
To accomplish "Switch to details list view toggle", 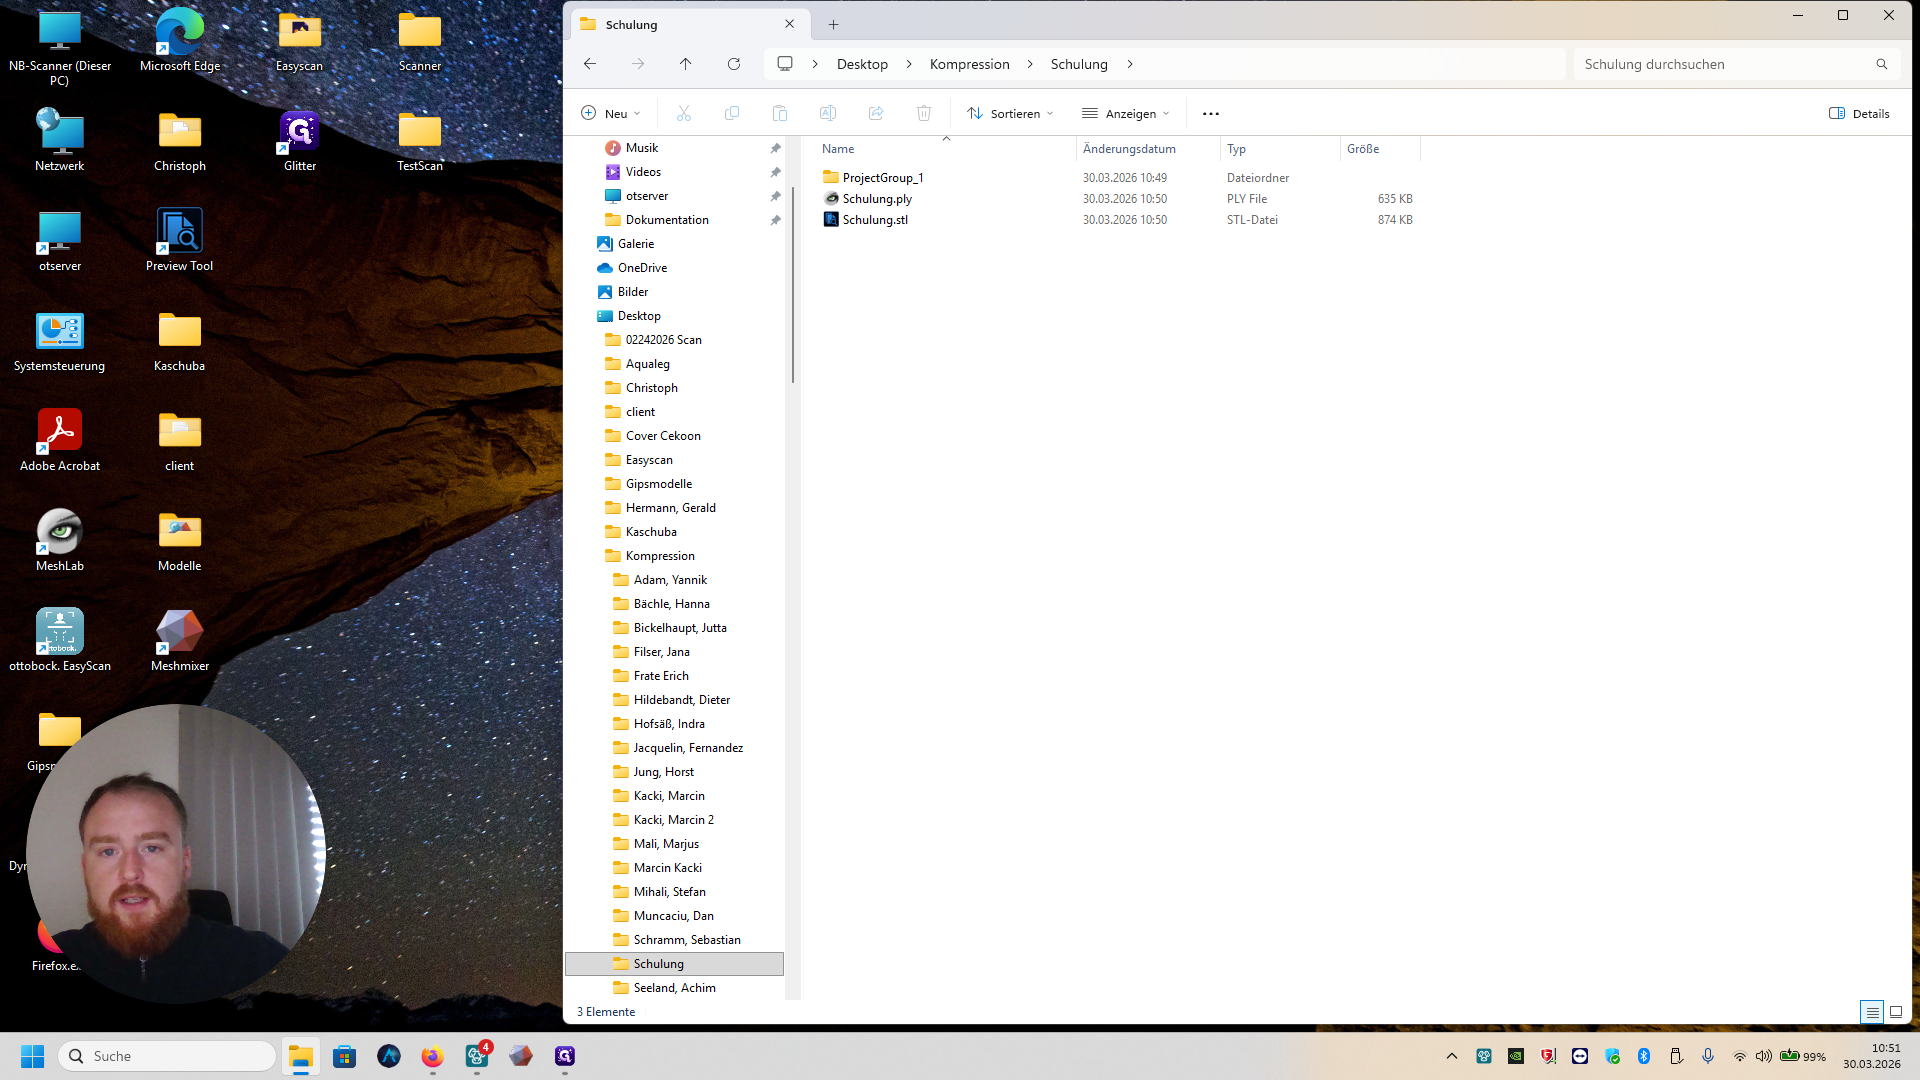I will (x=1872, y=1012).
